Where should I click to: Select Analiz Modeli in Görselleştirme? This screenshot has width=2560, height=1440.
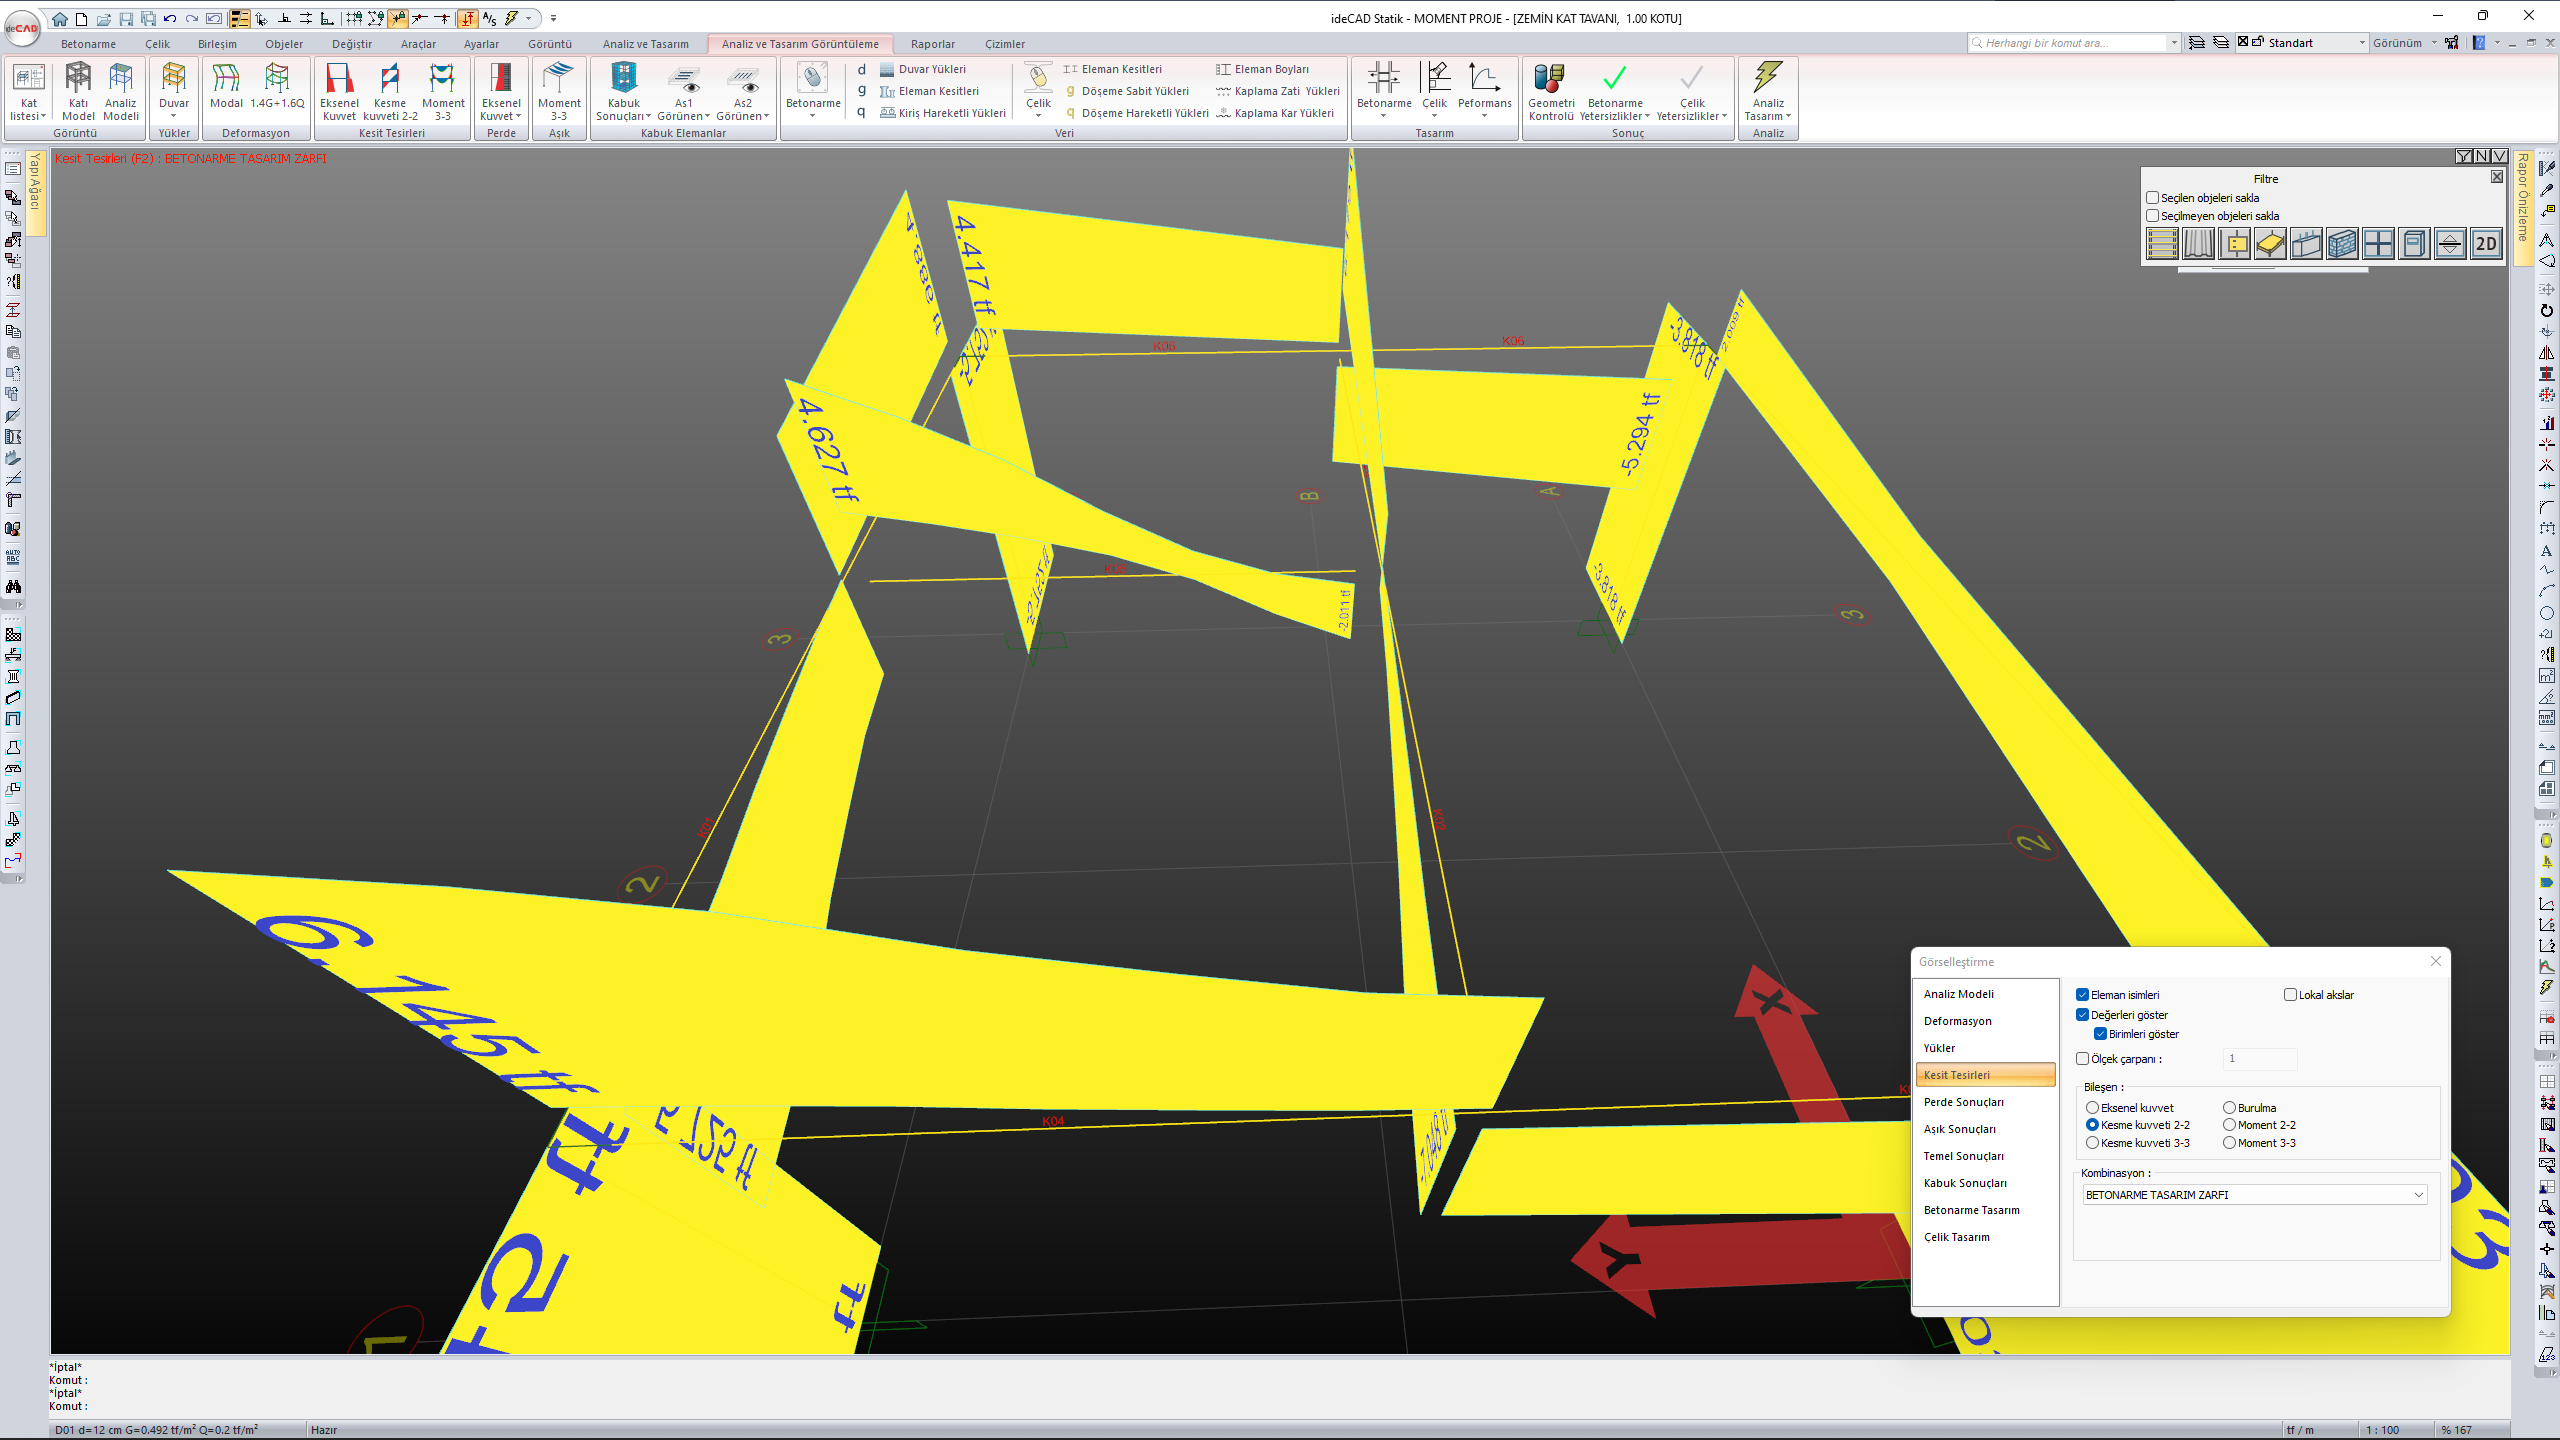pos(1985,994)
